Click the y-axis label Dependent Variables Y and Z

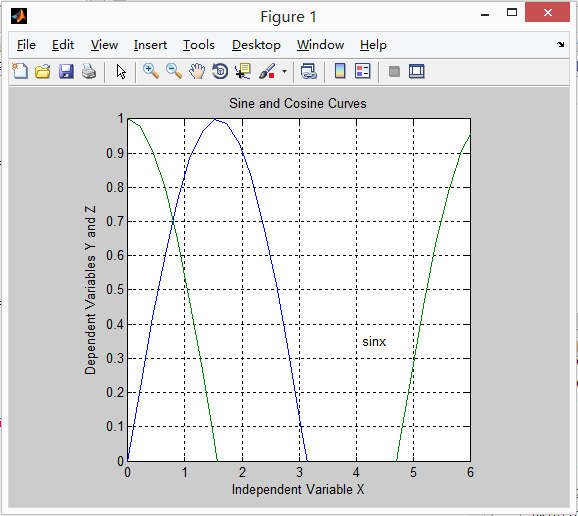click(x=90, y=290)
